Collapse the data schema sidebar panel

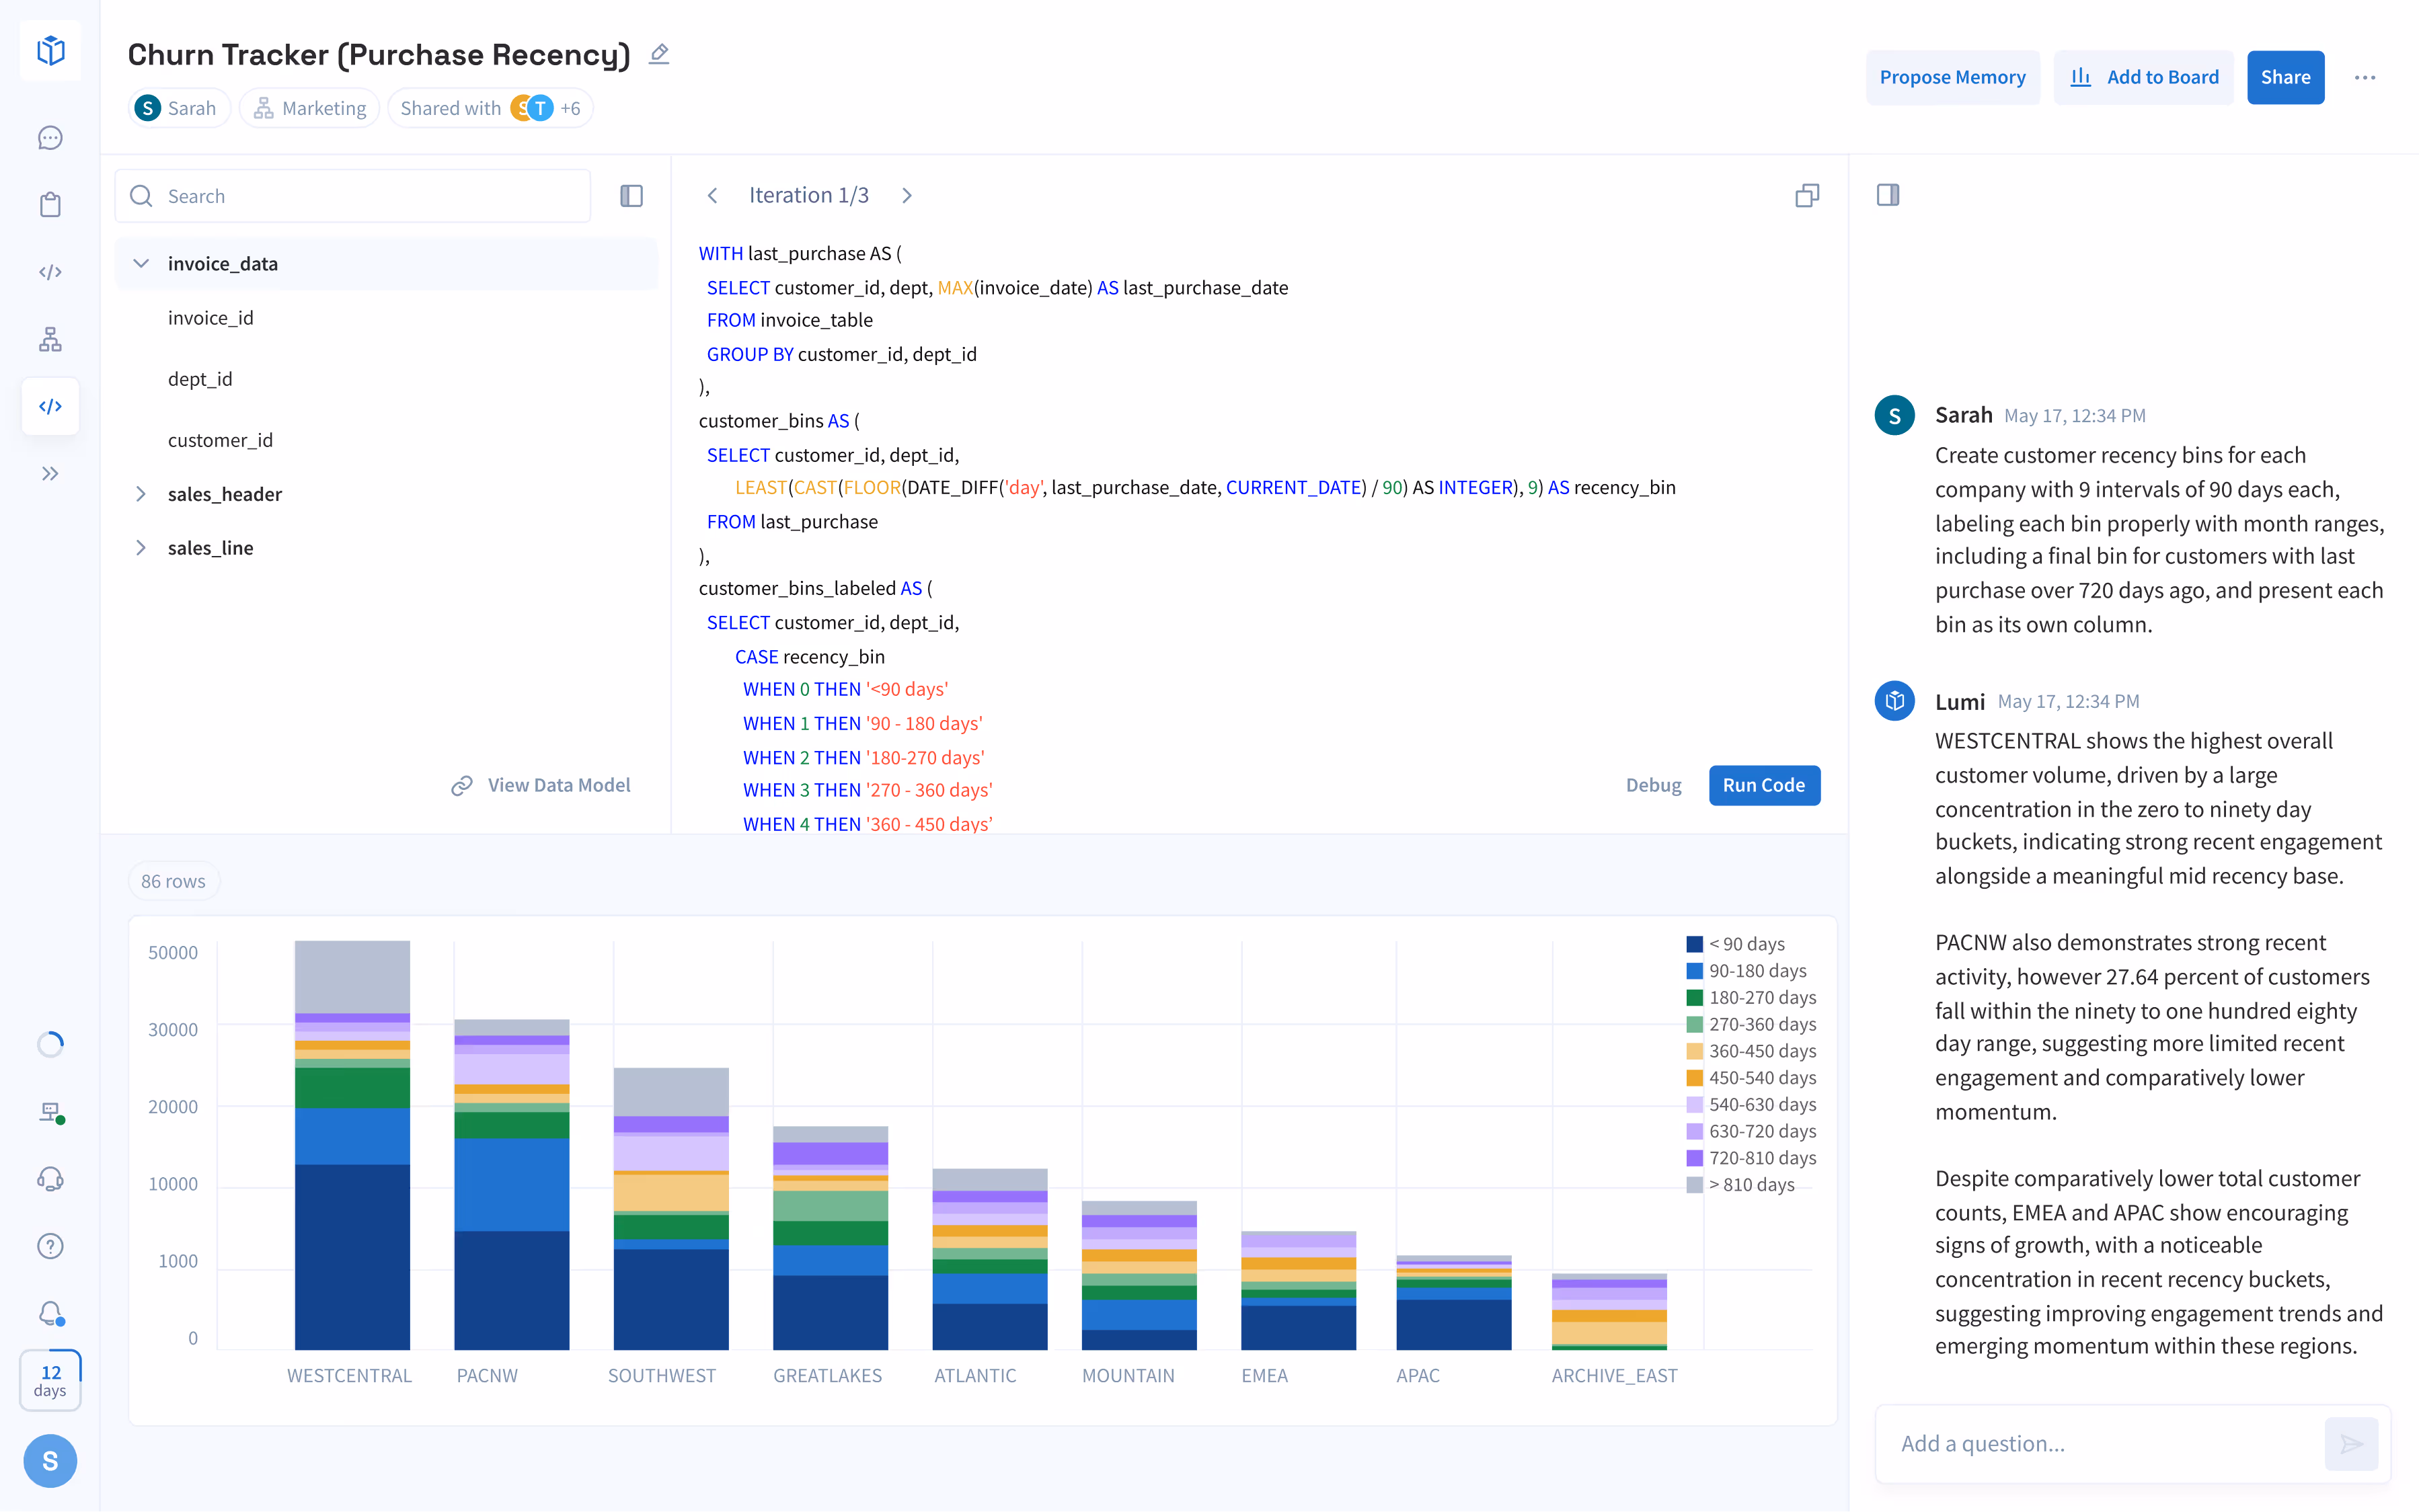point(631,195)
